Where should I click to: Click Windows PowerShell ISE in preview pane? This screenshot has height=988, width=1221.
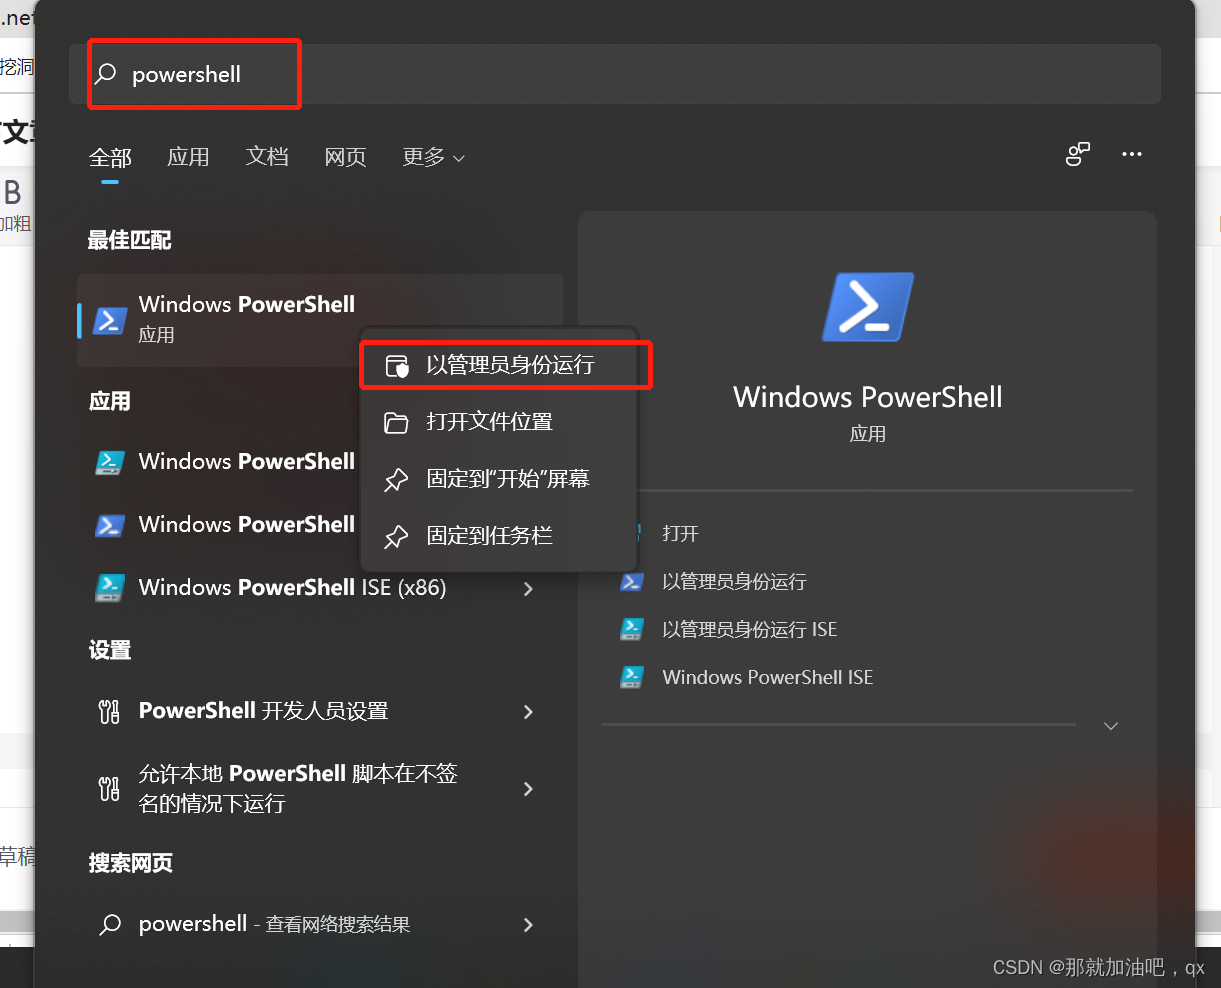[x=768, y=678]
